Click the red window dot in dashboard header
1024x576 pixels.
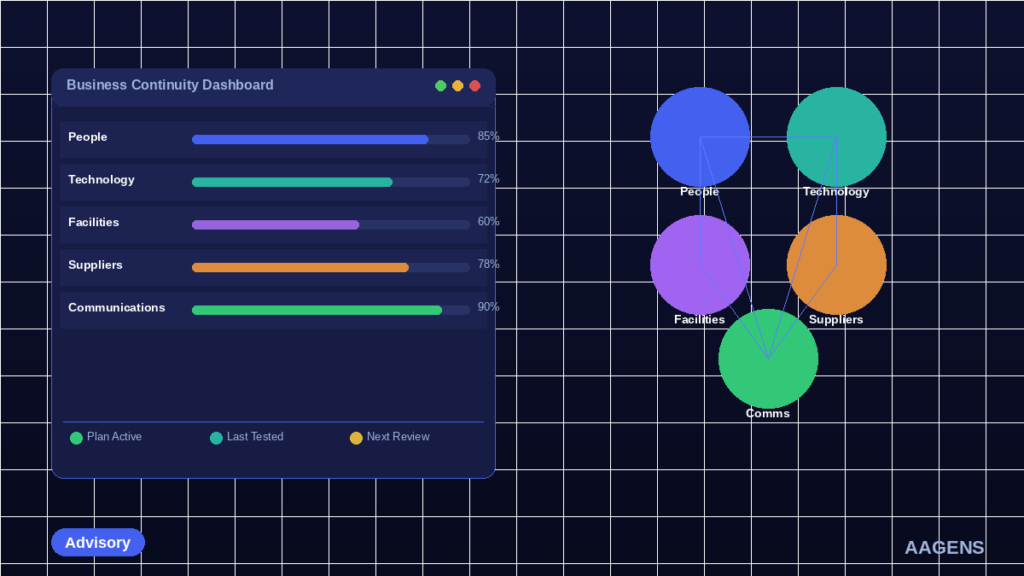pyautogui.click(x=475, y=86)
